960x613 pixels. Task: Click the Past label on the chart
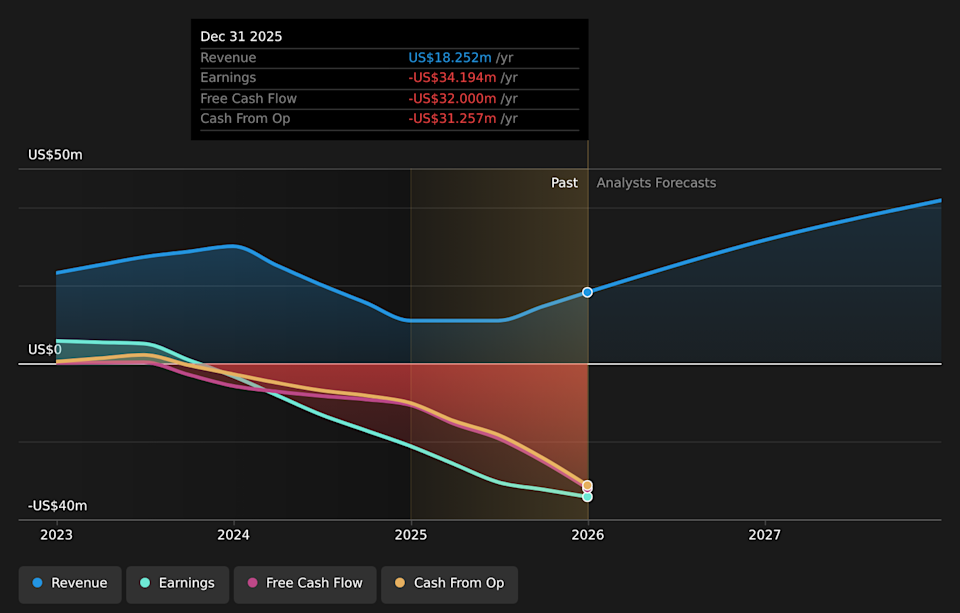(564, 183)
